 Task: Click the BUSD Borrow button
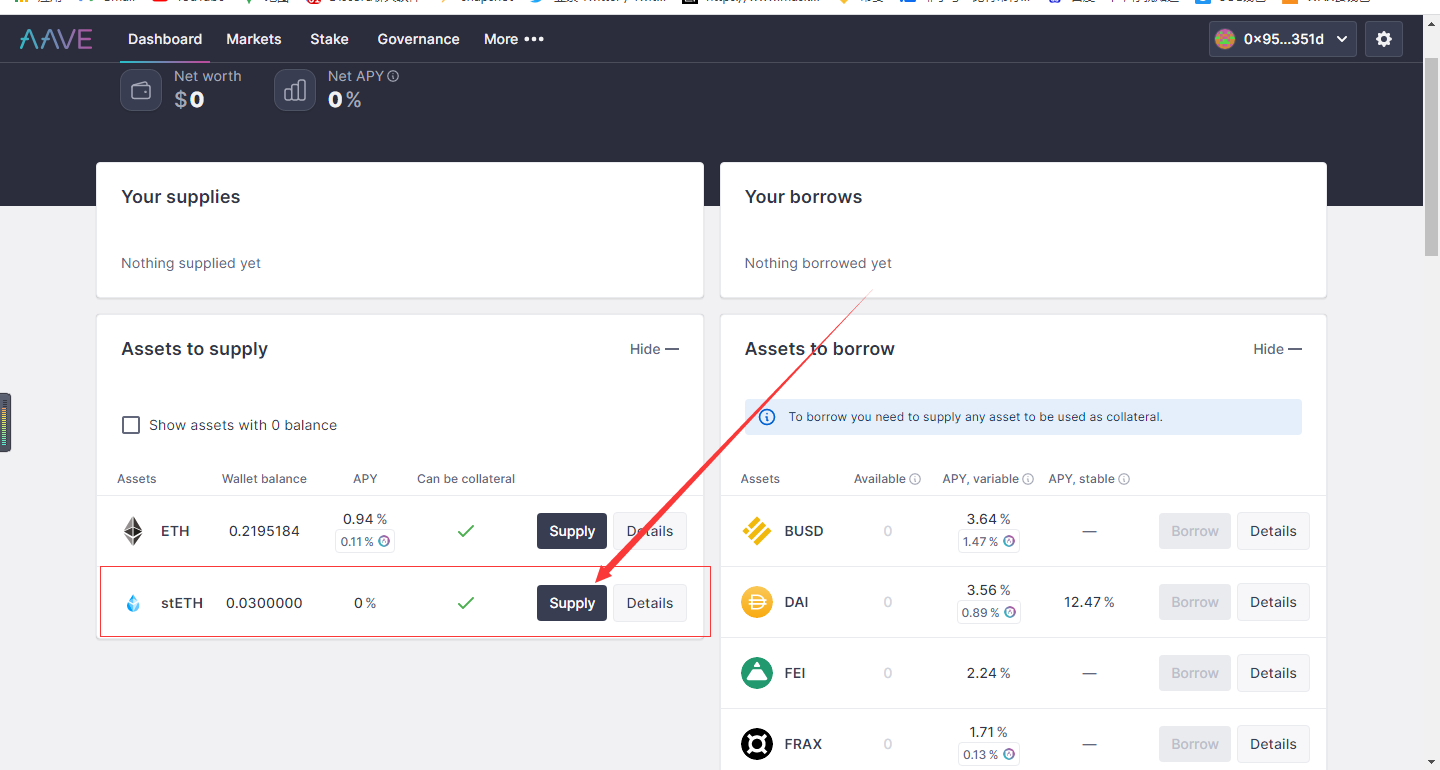coord(1195,531)
